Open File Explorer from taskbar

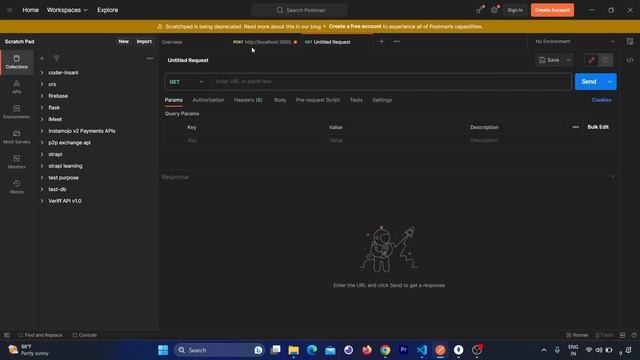coord(293,350)
